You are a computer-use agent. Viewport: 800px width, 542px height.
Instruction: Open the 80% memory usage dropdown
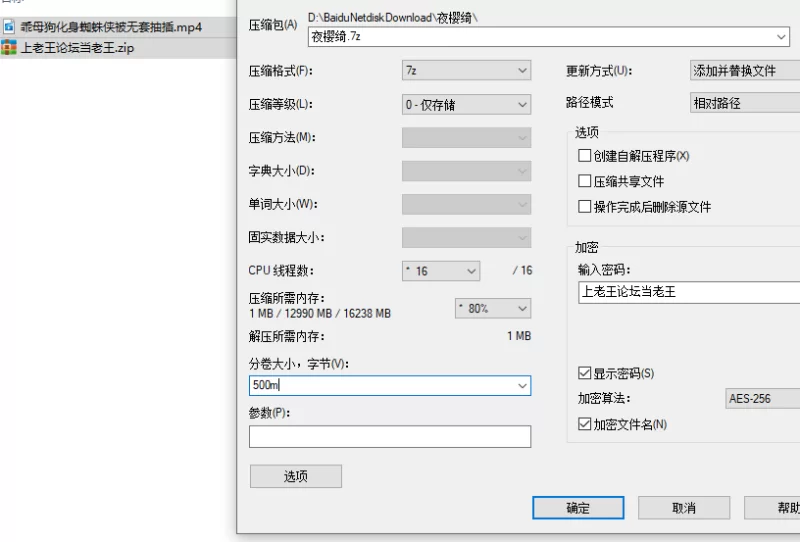(x=493, y=308)
